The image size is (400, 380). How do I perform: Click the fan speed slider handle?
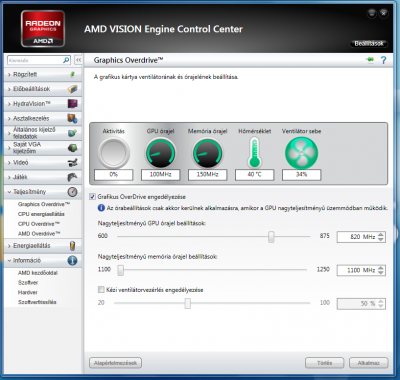(188, 303)
